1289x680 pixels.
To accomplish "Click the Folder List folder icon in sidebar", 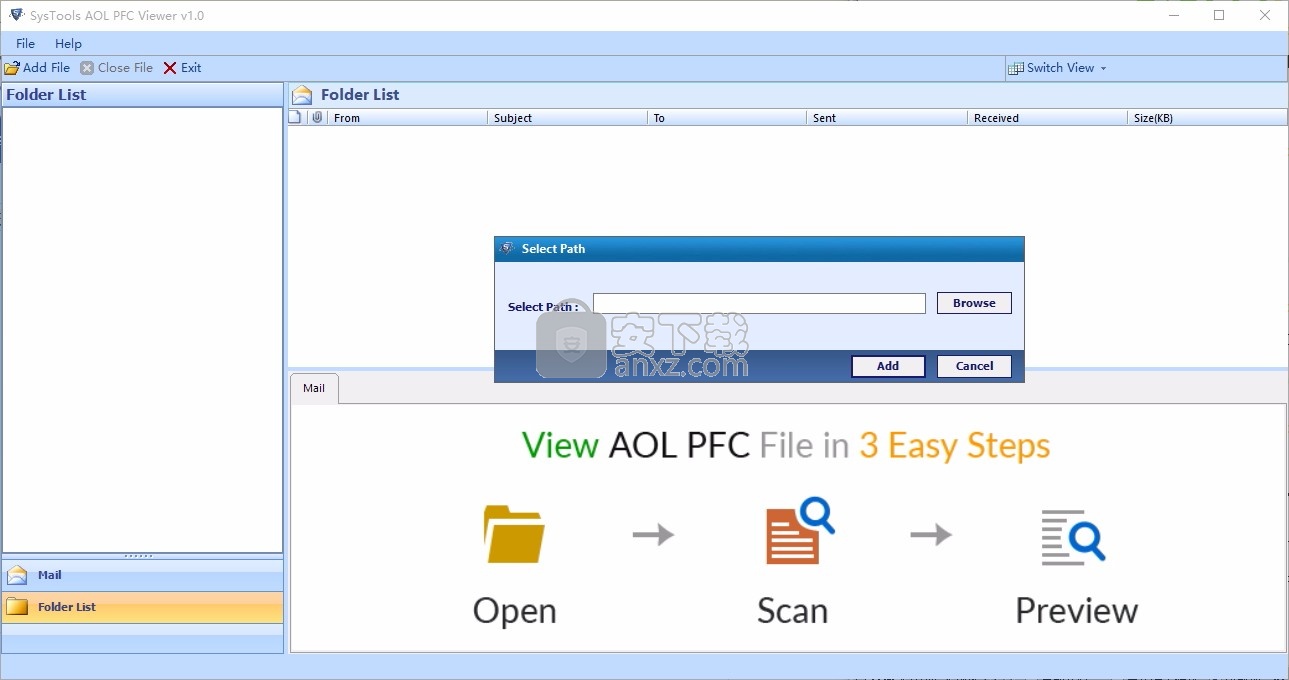I will [x=17, y=606].
